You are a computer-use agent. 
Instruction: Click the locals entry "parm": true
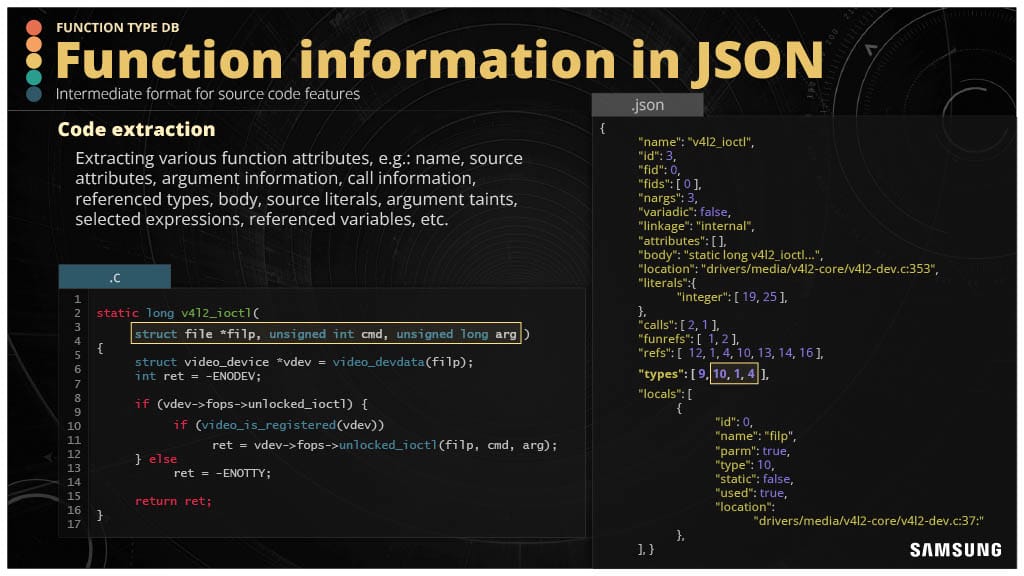(x=752, y=451)
